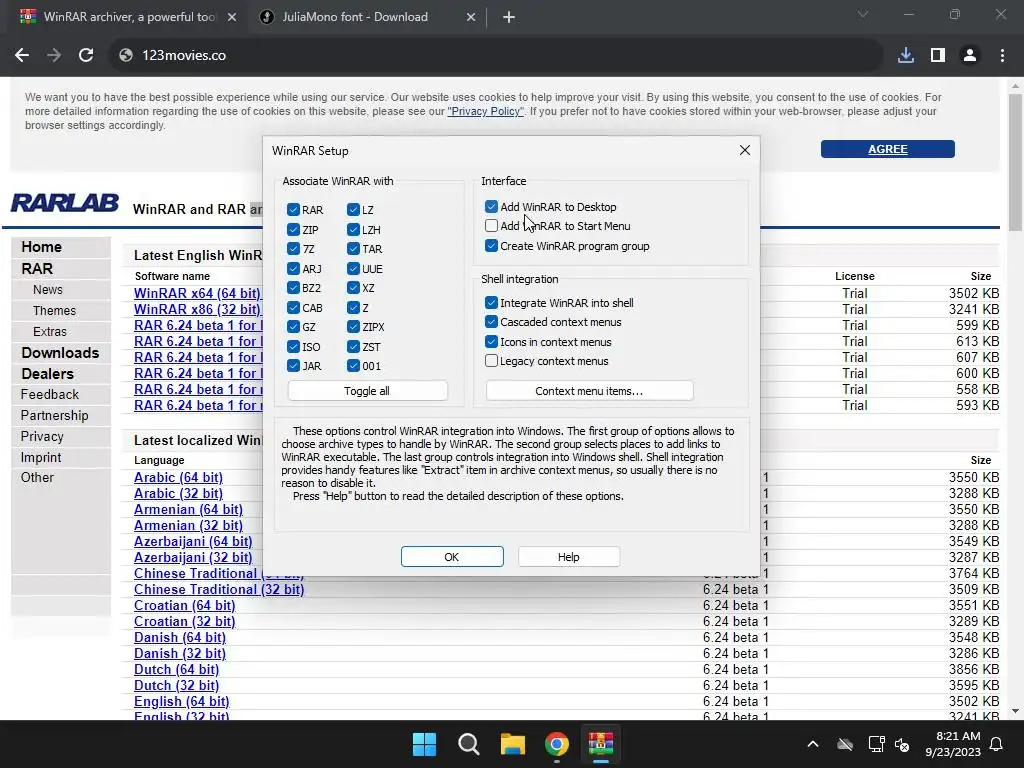This screenshot has height=768, width=1024.
Task: Show hidden system tray icons
Action: 813,744
